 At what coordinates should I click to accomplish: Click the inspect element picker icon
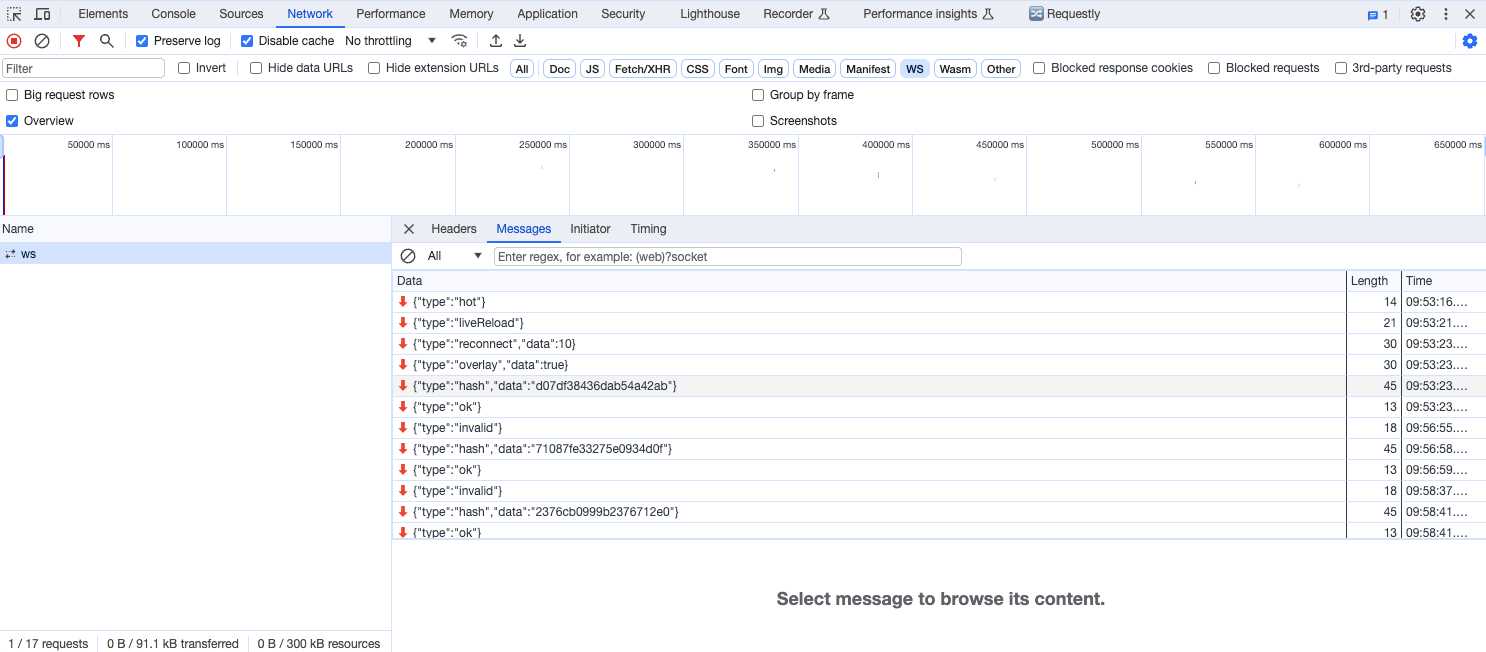pos(14,14)
